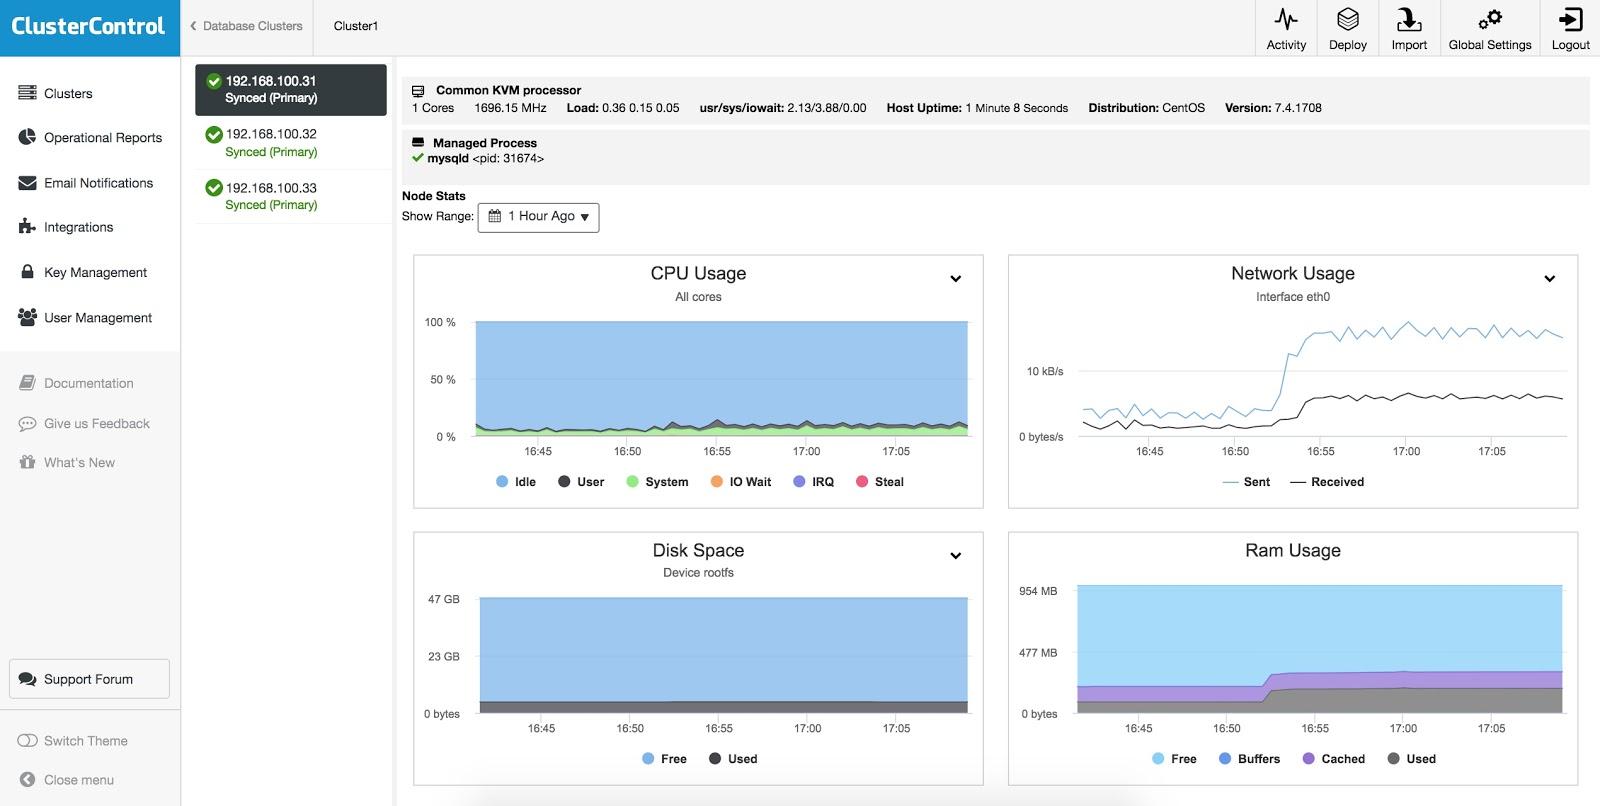The image size is (1600, 806).
Task: Click the Integrations puzzle icon
Action: 27,227
